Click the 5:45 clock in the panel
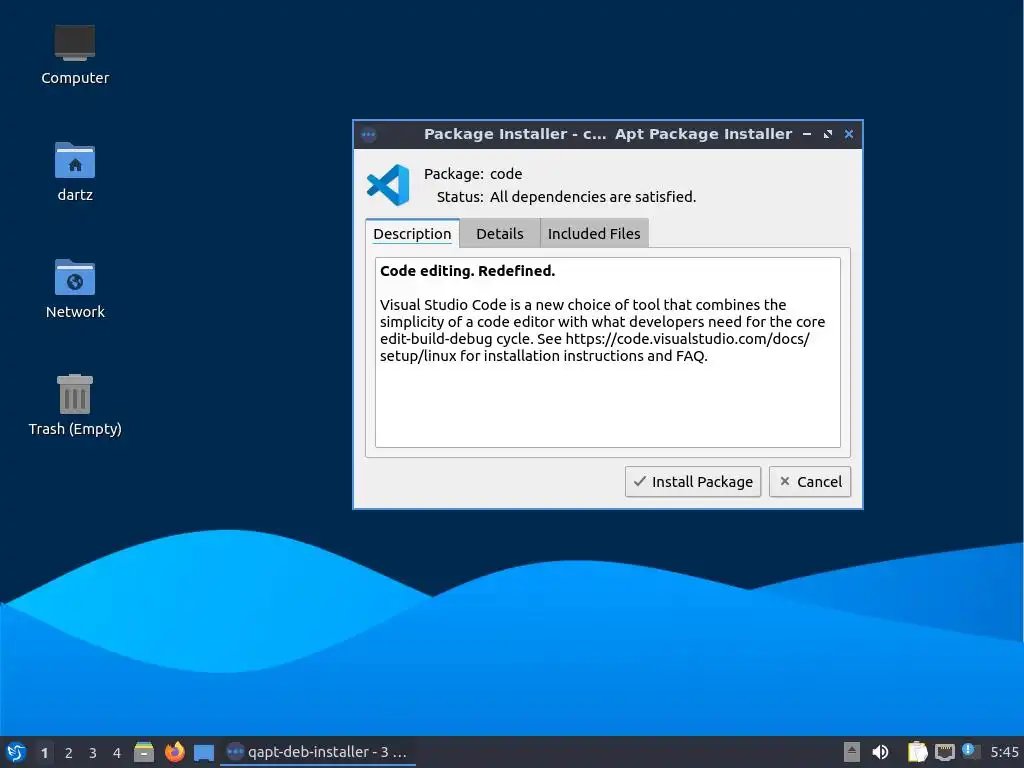1024x768 pixels. click(x=1004, y=752)
